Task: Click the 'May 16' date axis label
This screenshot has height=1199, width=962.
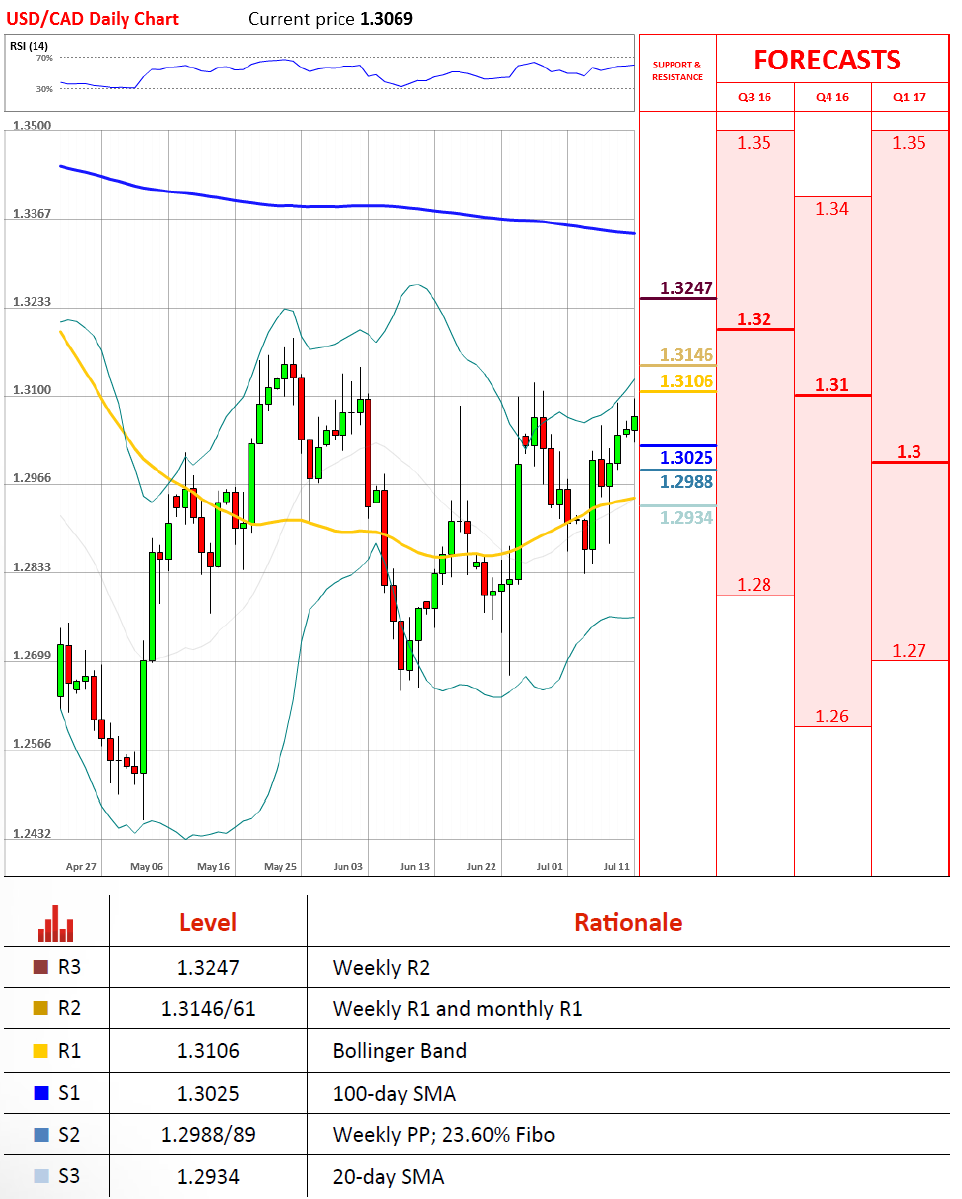Action: pyautogui.click(x=213, y=866)
